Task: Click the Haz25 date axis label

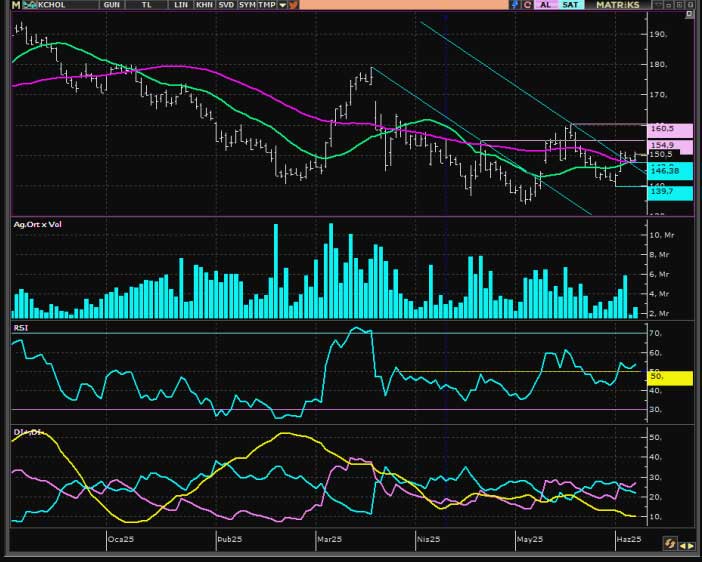Action: pos(629,539)
